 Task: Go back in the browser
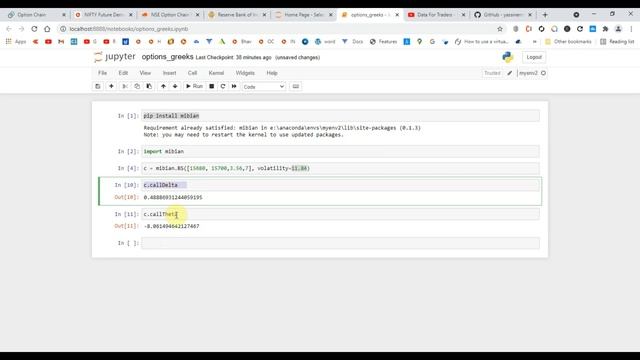point(9,29)
